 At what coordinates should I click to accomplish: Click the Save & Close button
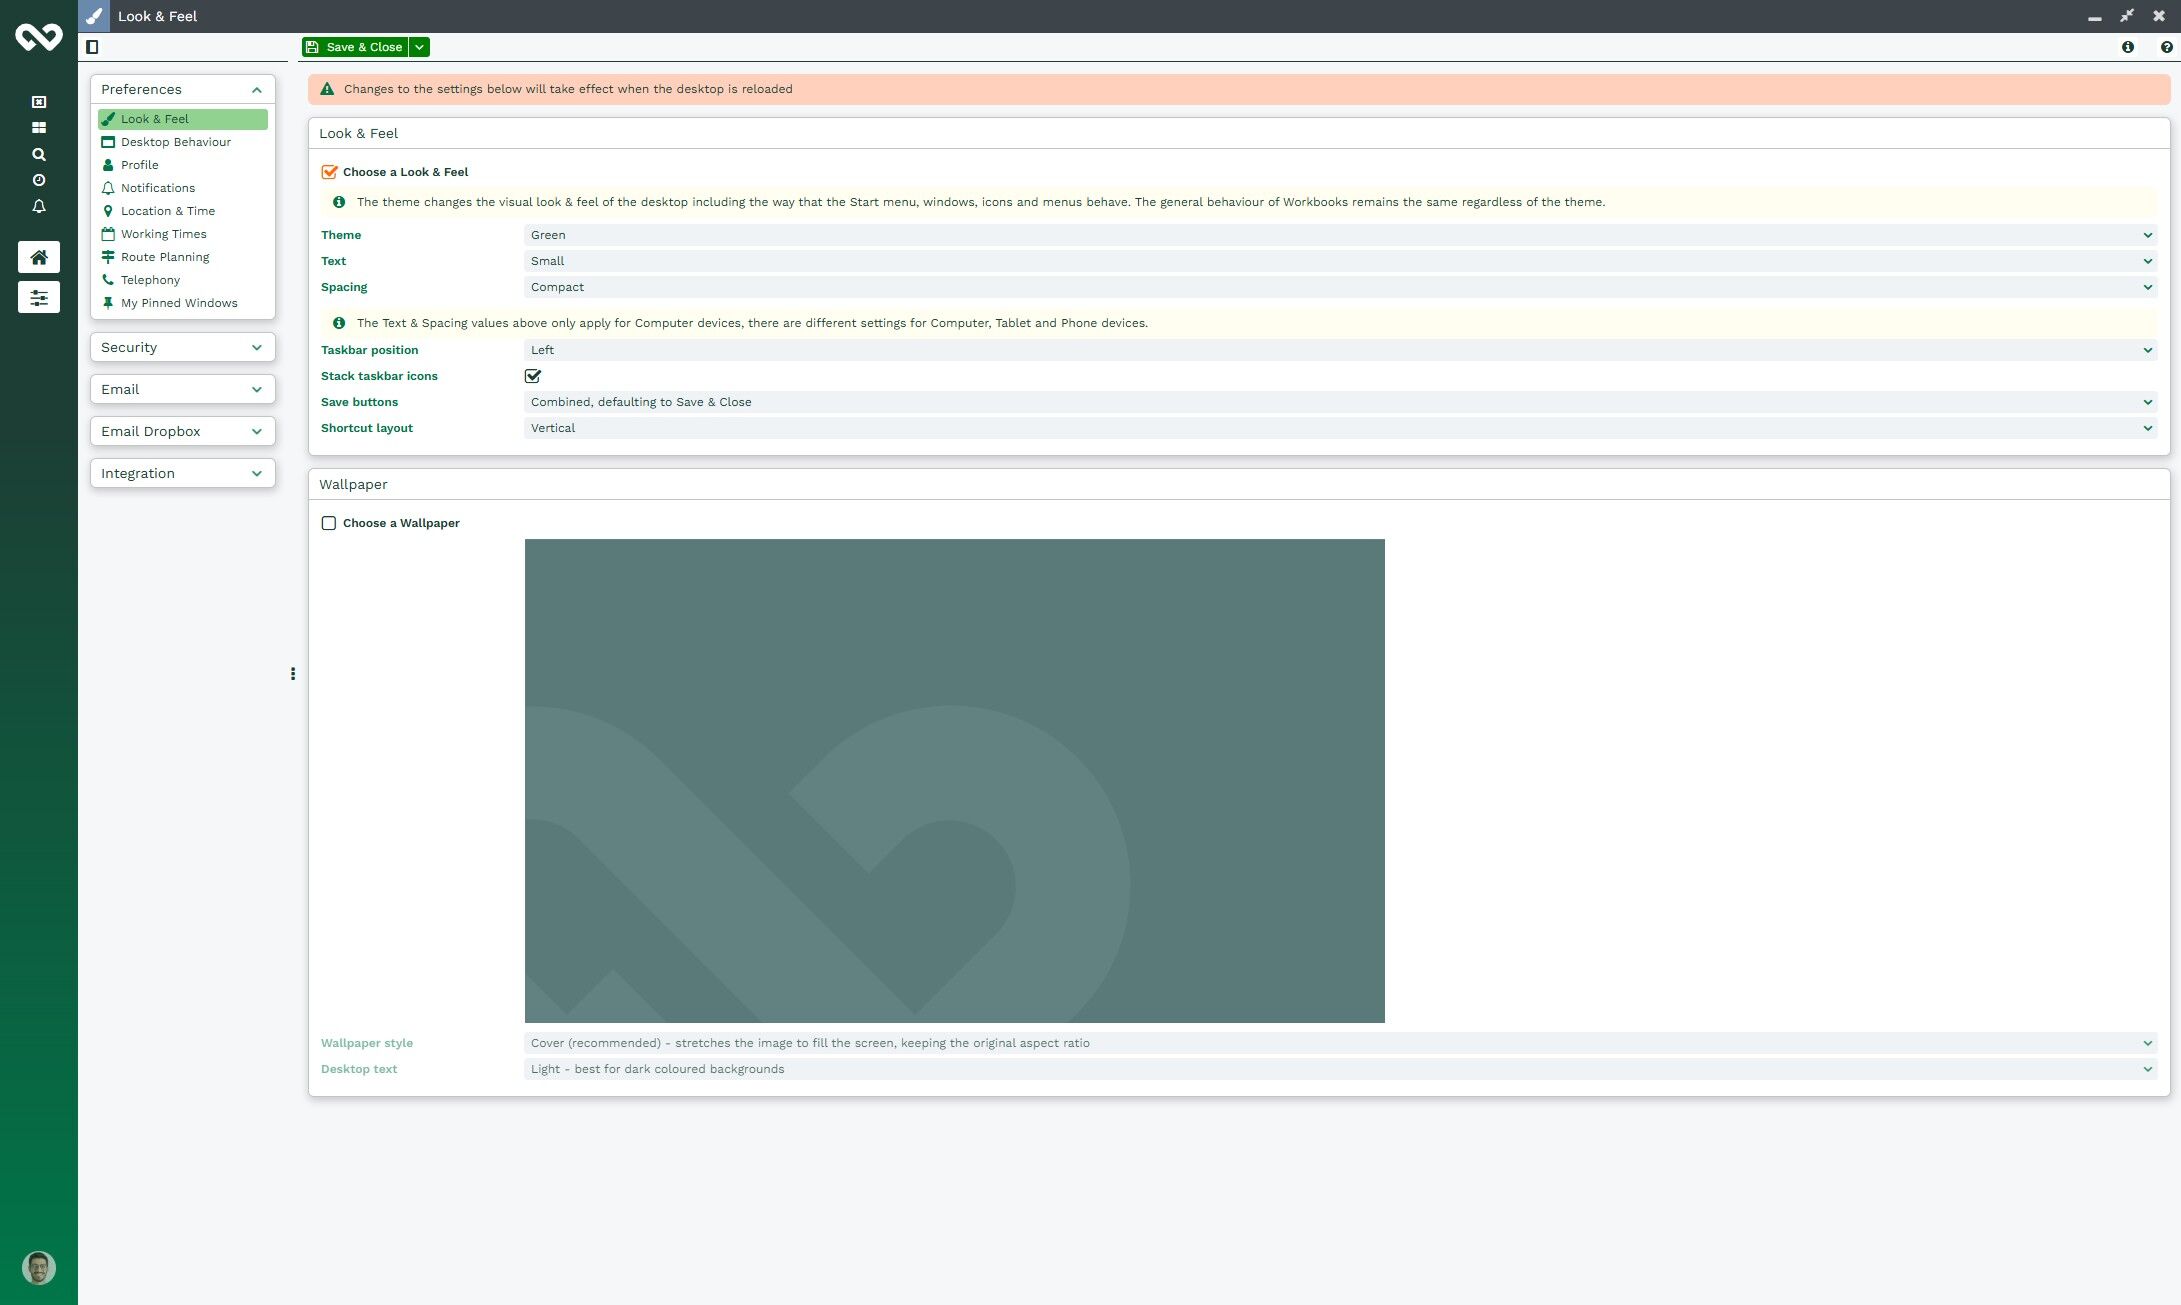tap(355, 47)
